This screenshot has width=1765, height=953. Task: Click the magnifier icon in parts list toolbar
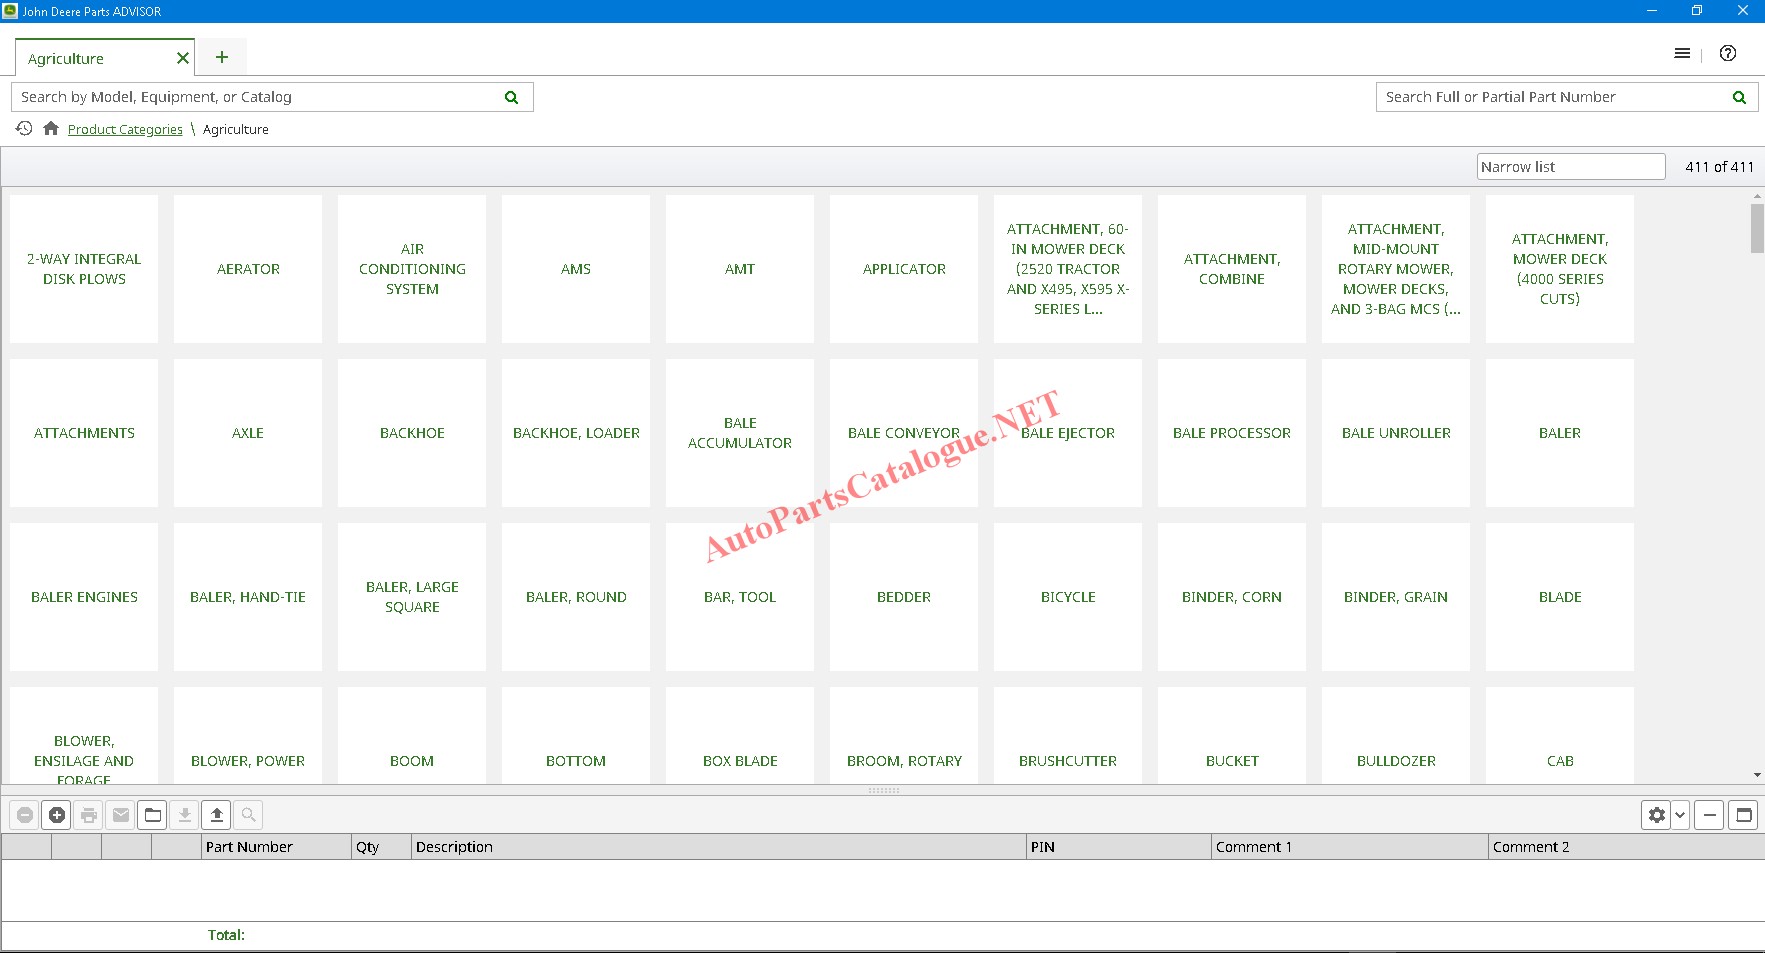pyautogui.click(x=249, y=815)
